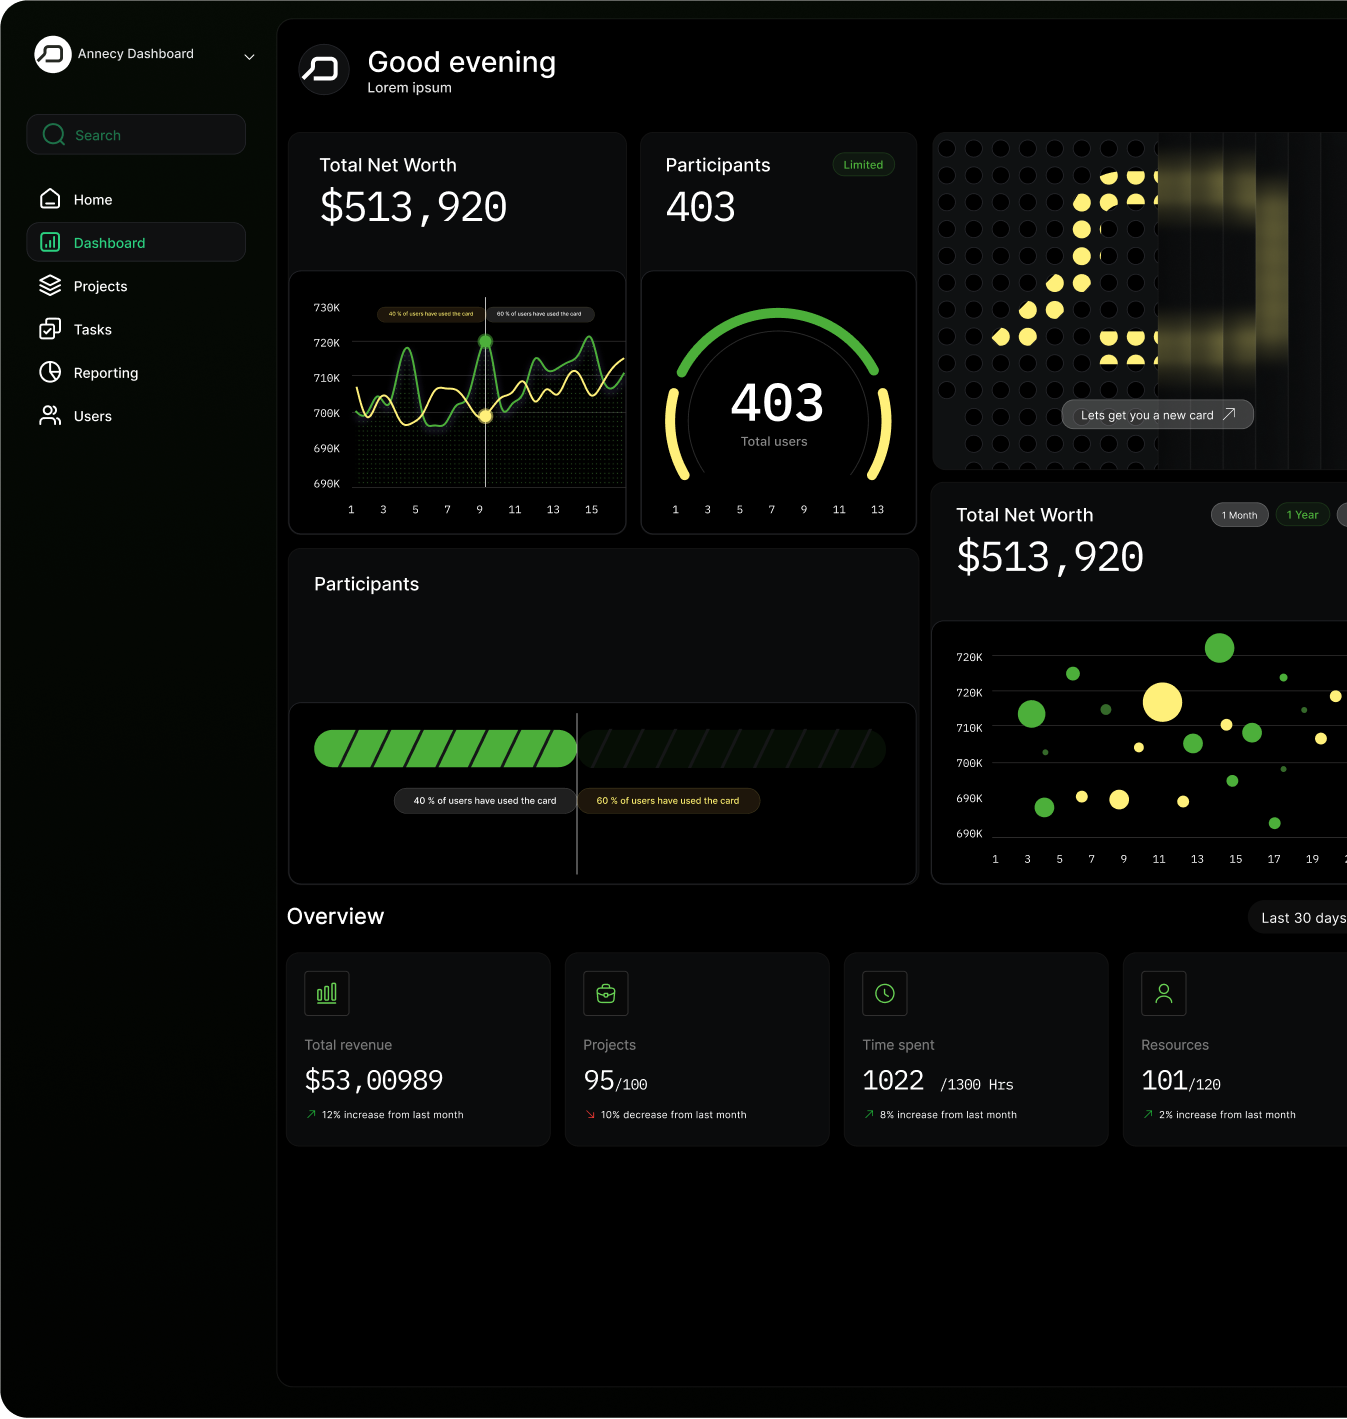This screenshot has width=1347, height=1419.
Task: Click the Total revenue bar chart icon
Action: [326, 993]
